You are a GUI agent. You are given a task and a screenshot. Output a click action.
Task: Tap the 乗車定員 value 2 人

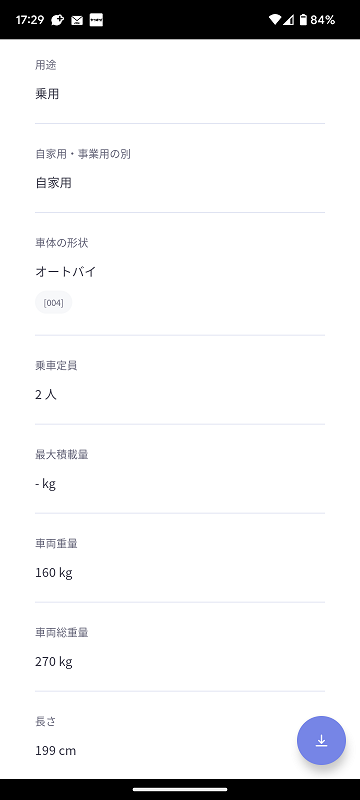(x=46, y=394)
